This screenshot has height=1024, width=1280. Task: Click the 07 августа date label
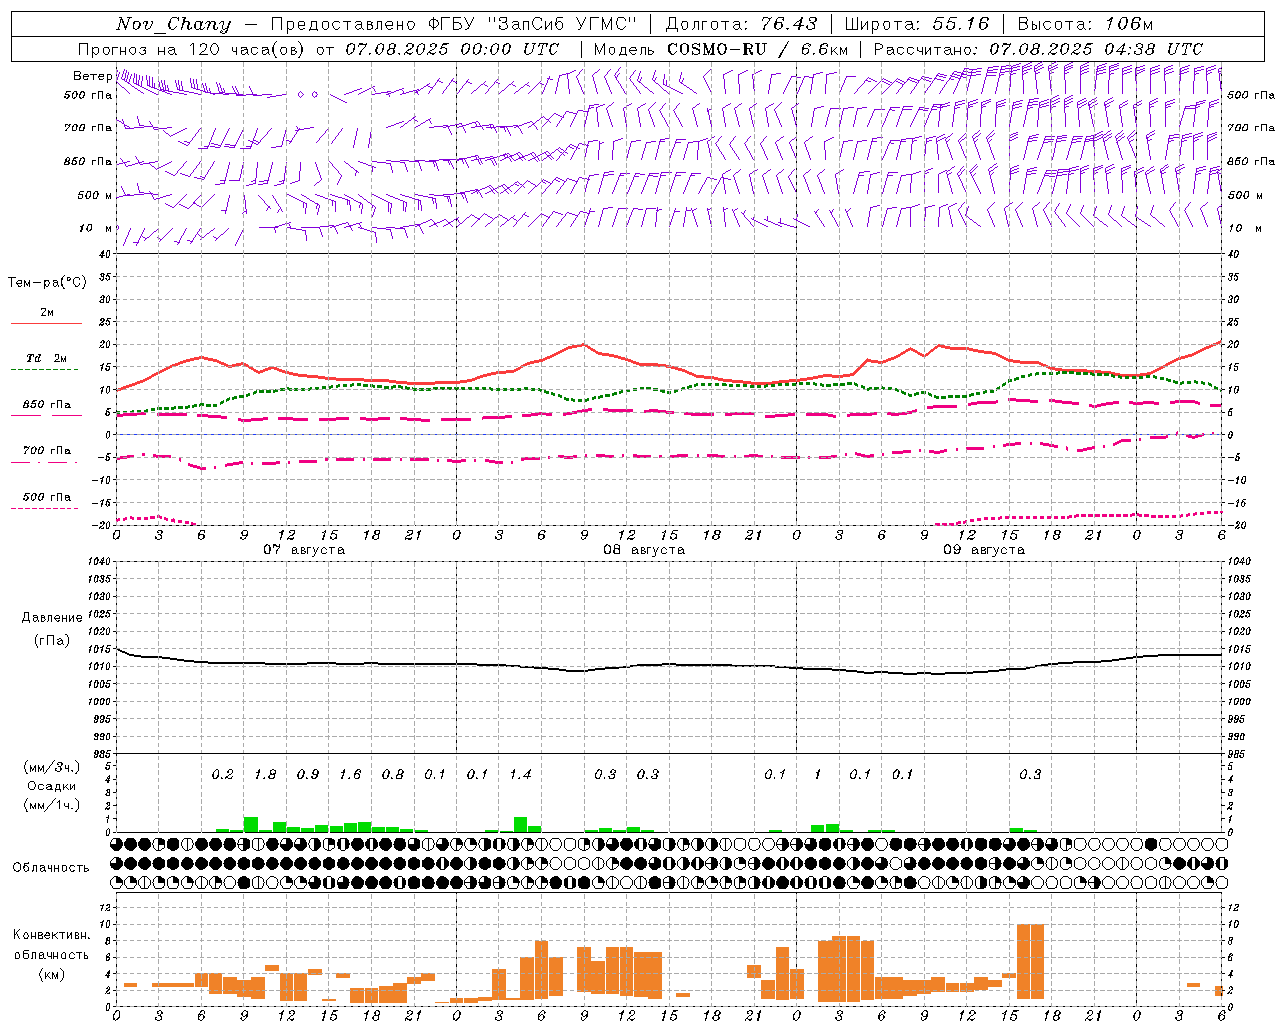[x=304, y=550]
